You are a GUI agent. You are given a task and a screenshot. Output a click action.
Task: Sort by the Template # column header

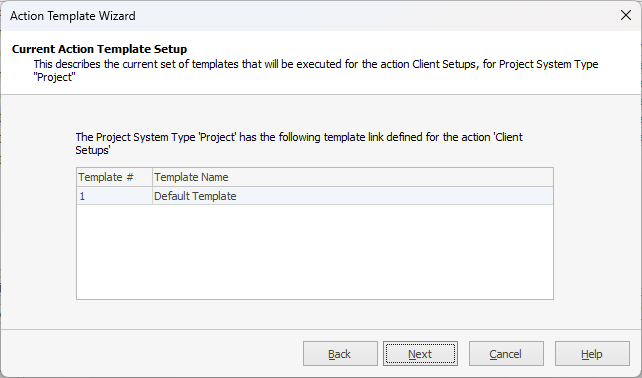[x=114, y=177]
